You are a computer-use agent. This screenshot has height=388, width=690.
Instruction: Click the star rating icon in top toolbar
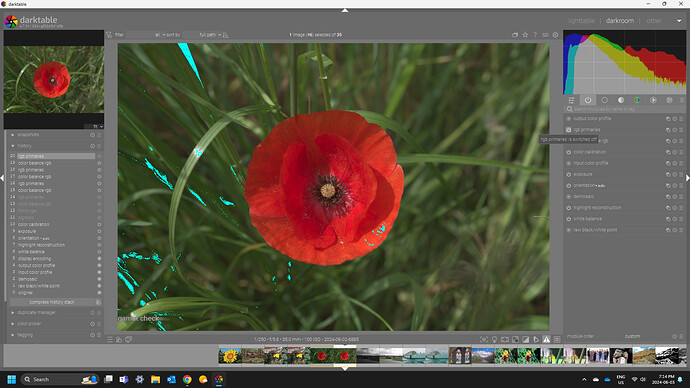[x=525, y=35]
